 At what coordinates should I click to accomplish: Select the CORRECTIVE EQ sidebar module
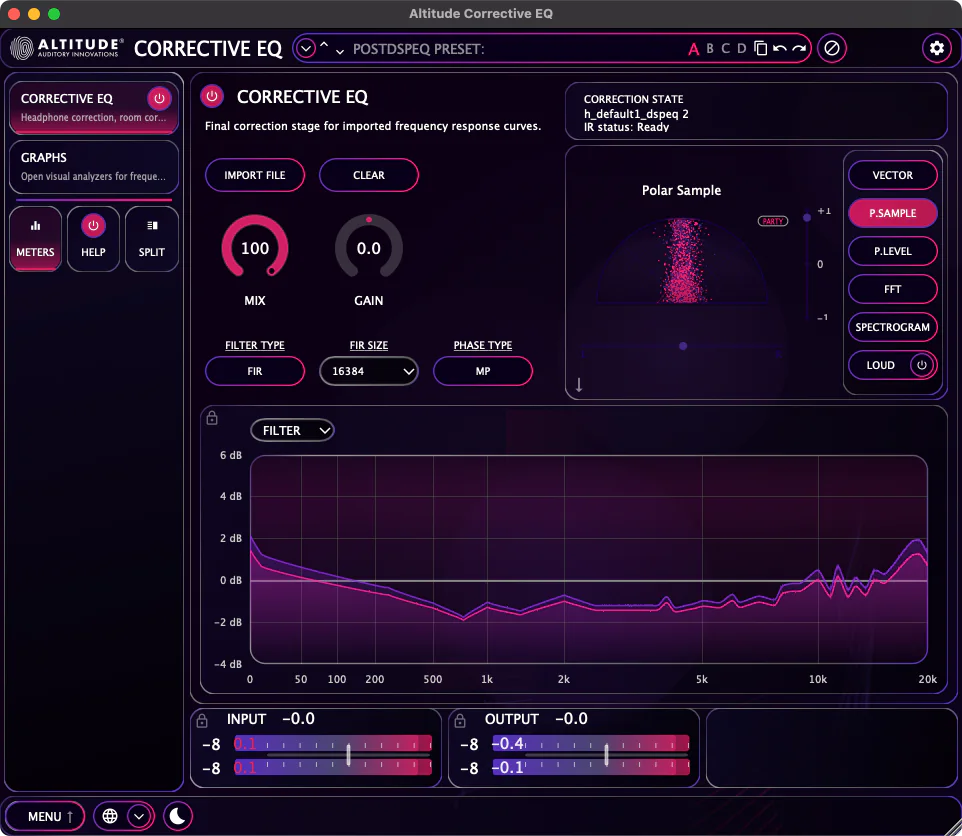94,107
